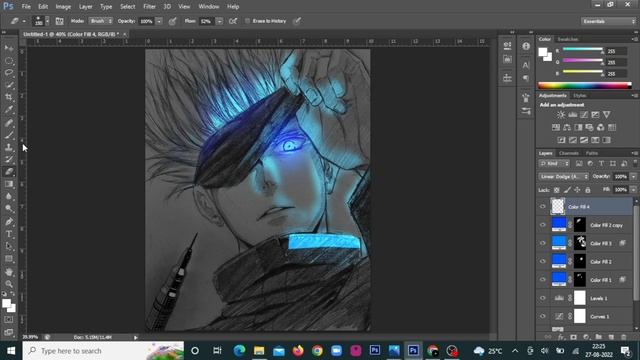Switch to the Channels tab
The image size is (640, 360).
click(569, 153)
